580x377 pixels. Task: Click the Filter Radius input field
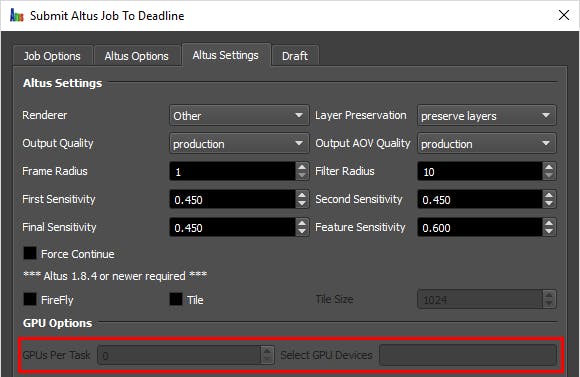pyautogui.click(x=480, y=171)
